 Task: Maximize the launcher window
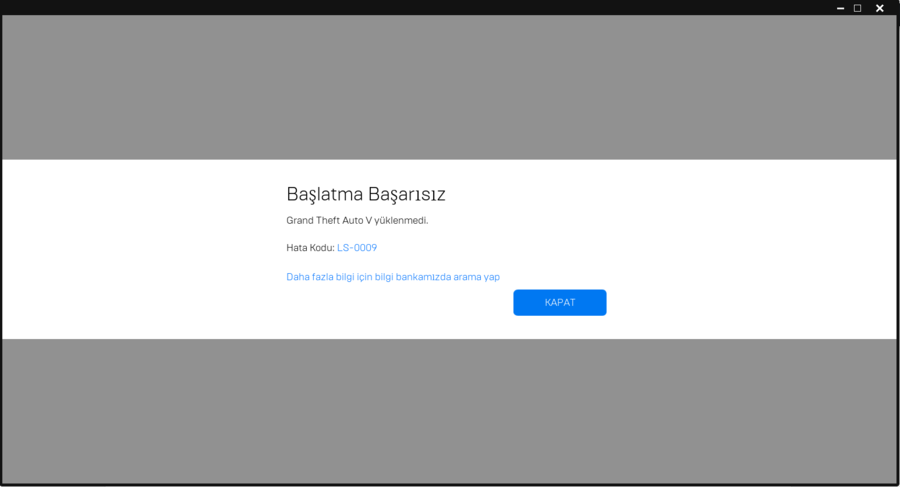[858, 8]
